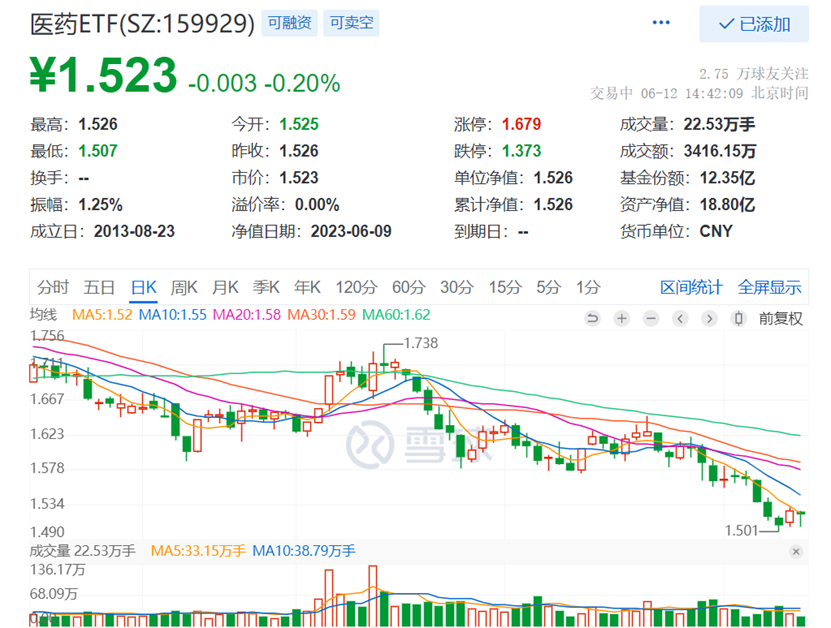Click the candlestick style icon

click(738, 319)
